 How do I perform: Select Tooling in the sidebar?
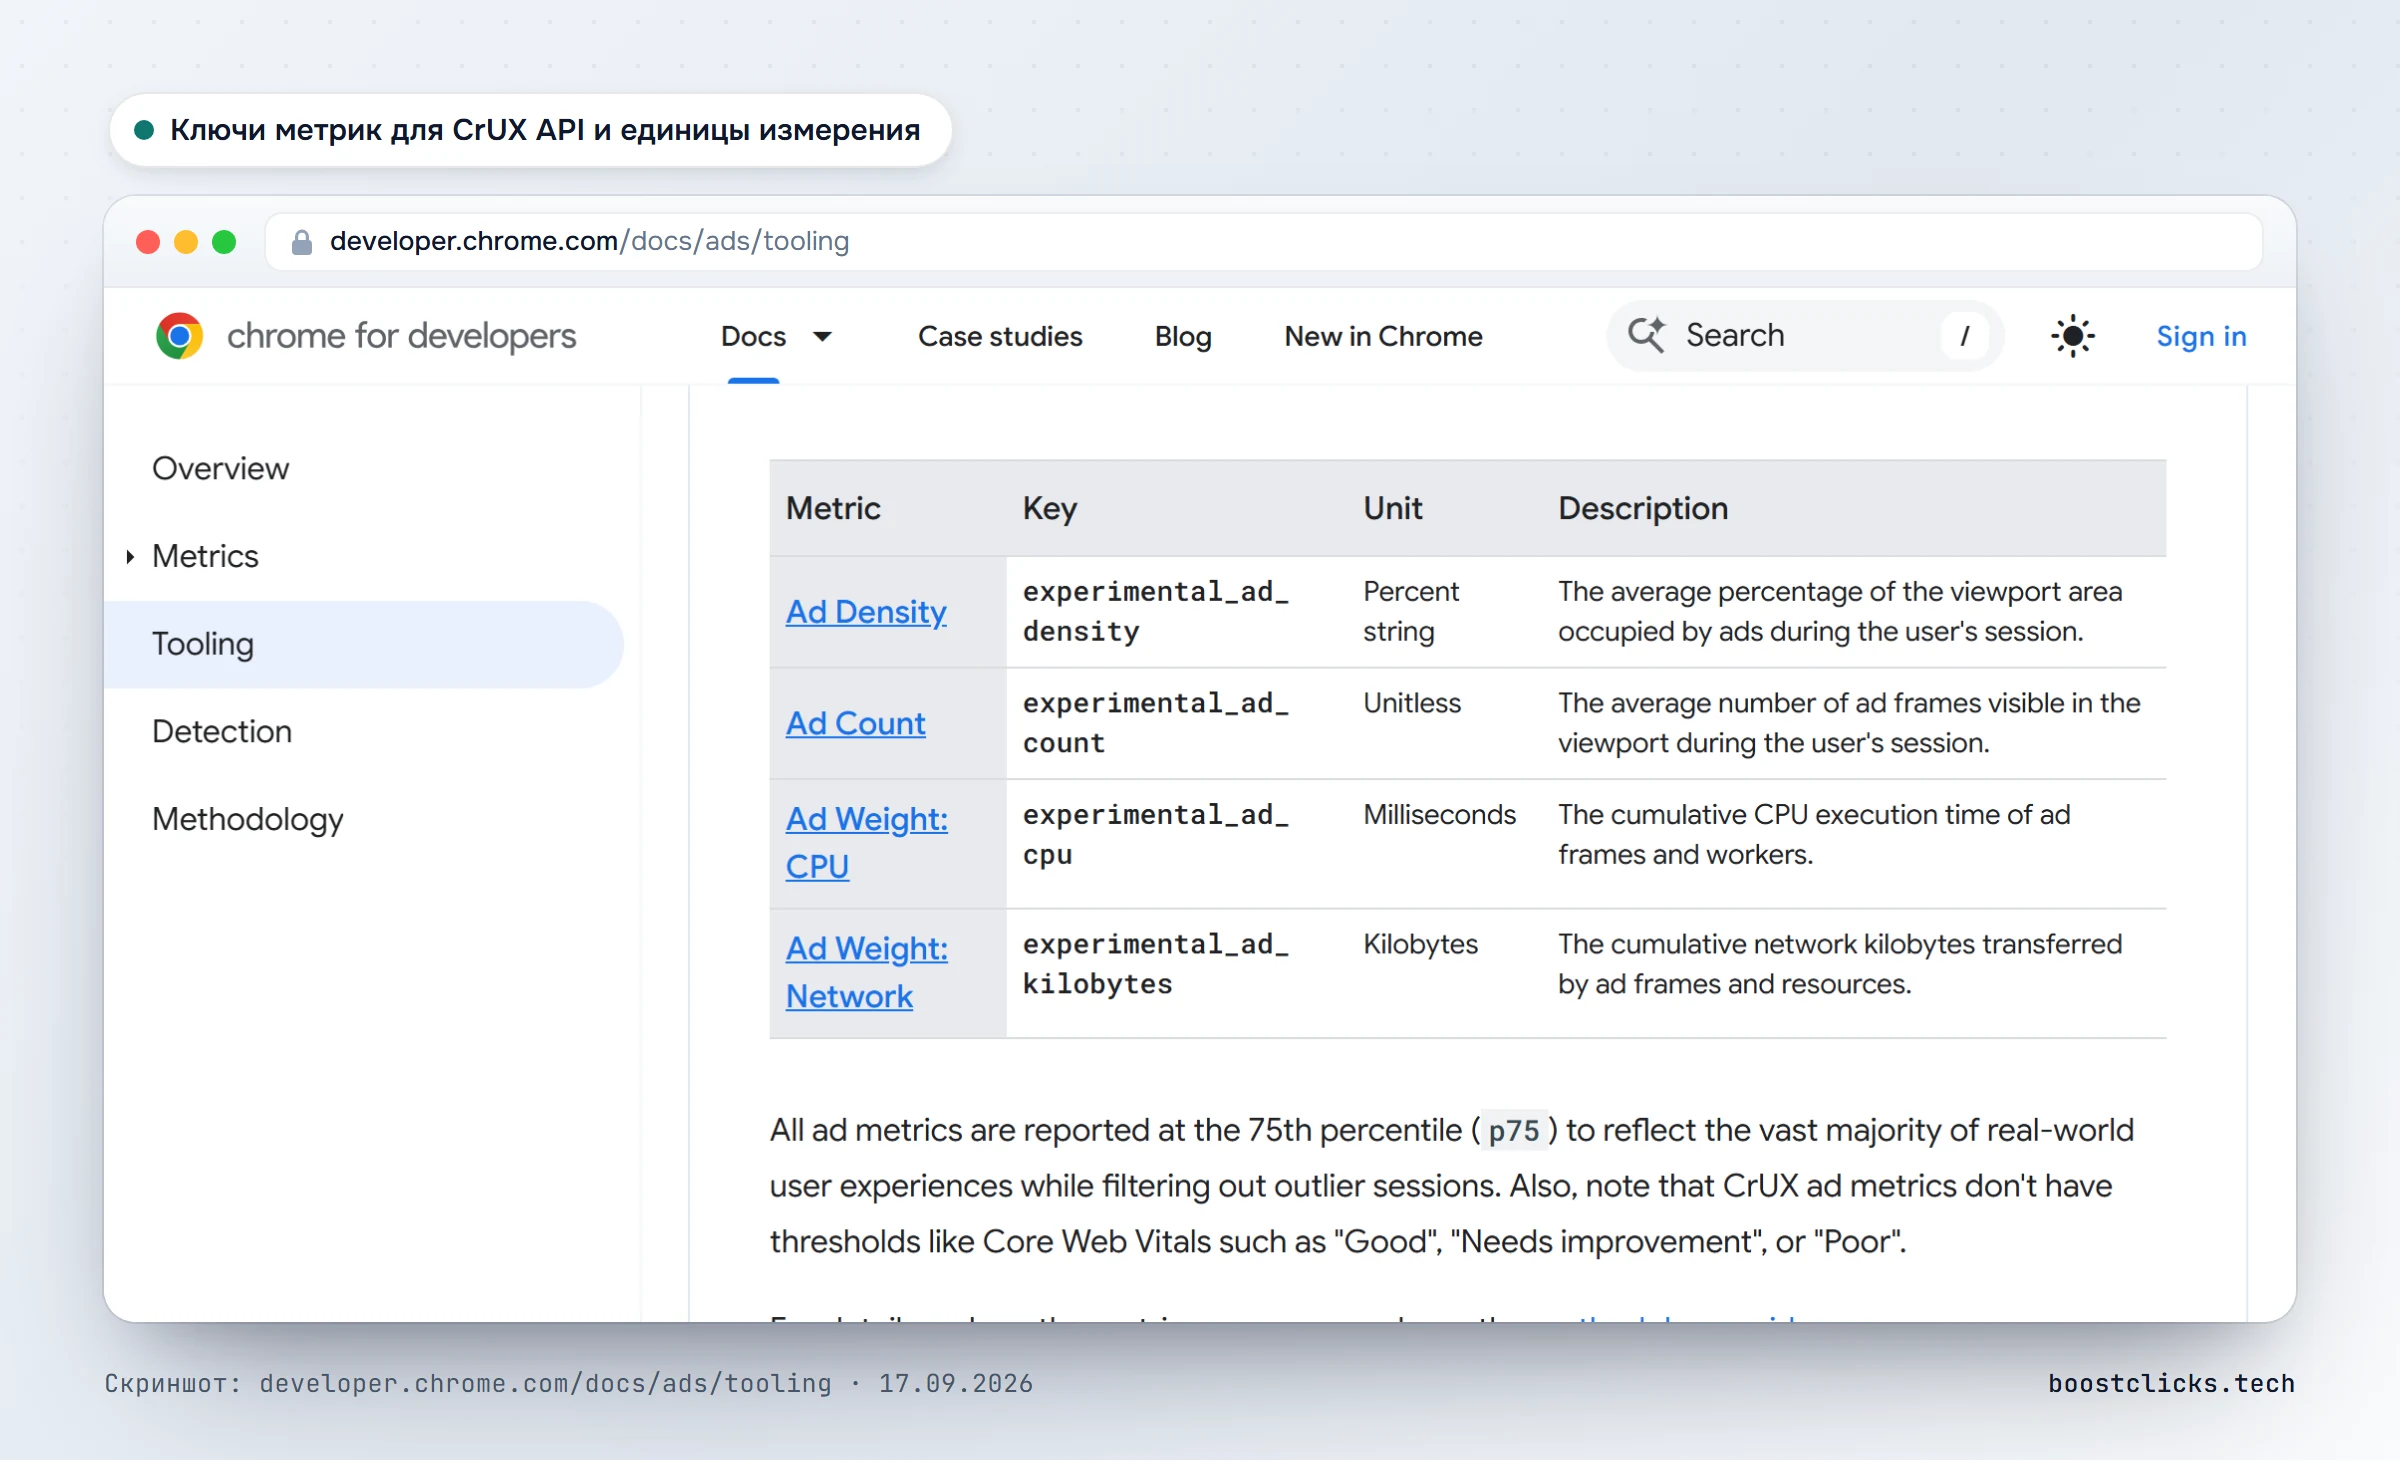click(363, 645)
